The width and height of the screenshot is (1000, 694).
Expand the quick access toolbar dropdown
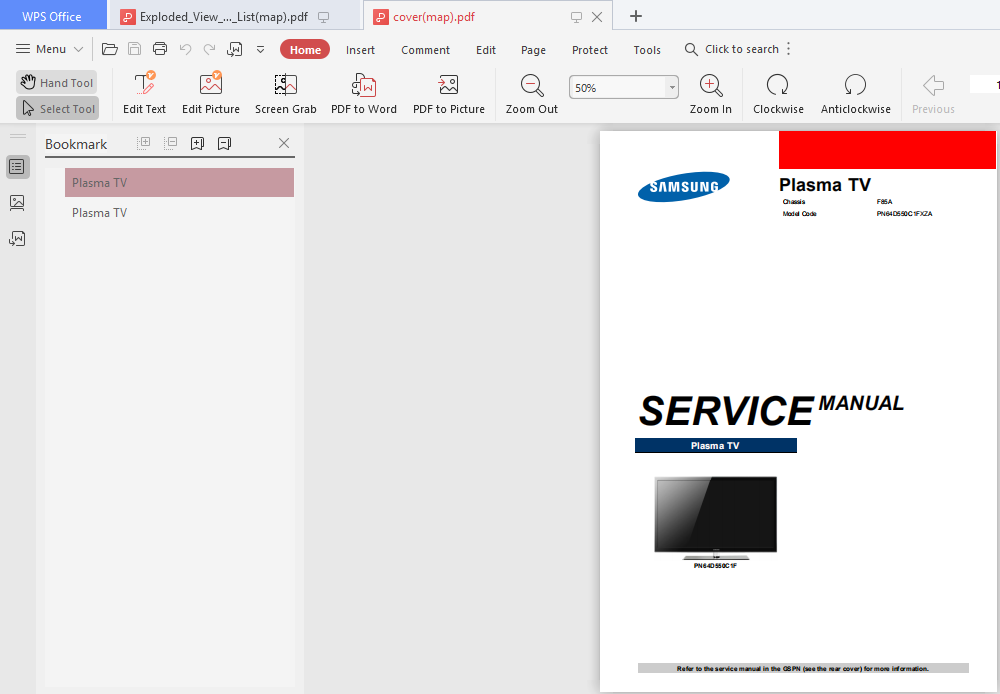tap(260, 49)
